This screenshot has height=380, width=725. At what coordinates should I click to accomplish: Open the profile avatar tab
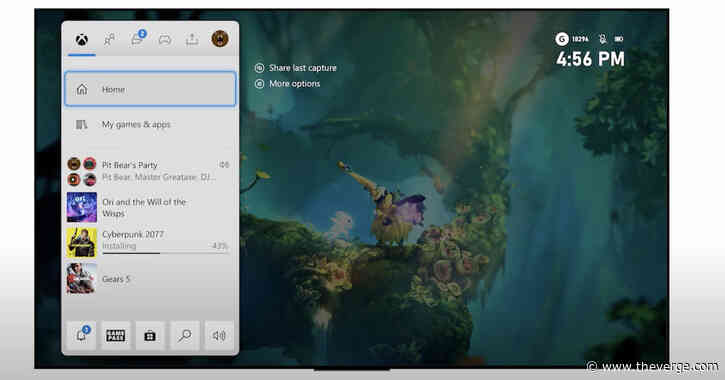[x=220, y=39]
